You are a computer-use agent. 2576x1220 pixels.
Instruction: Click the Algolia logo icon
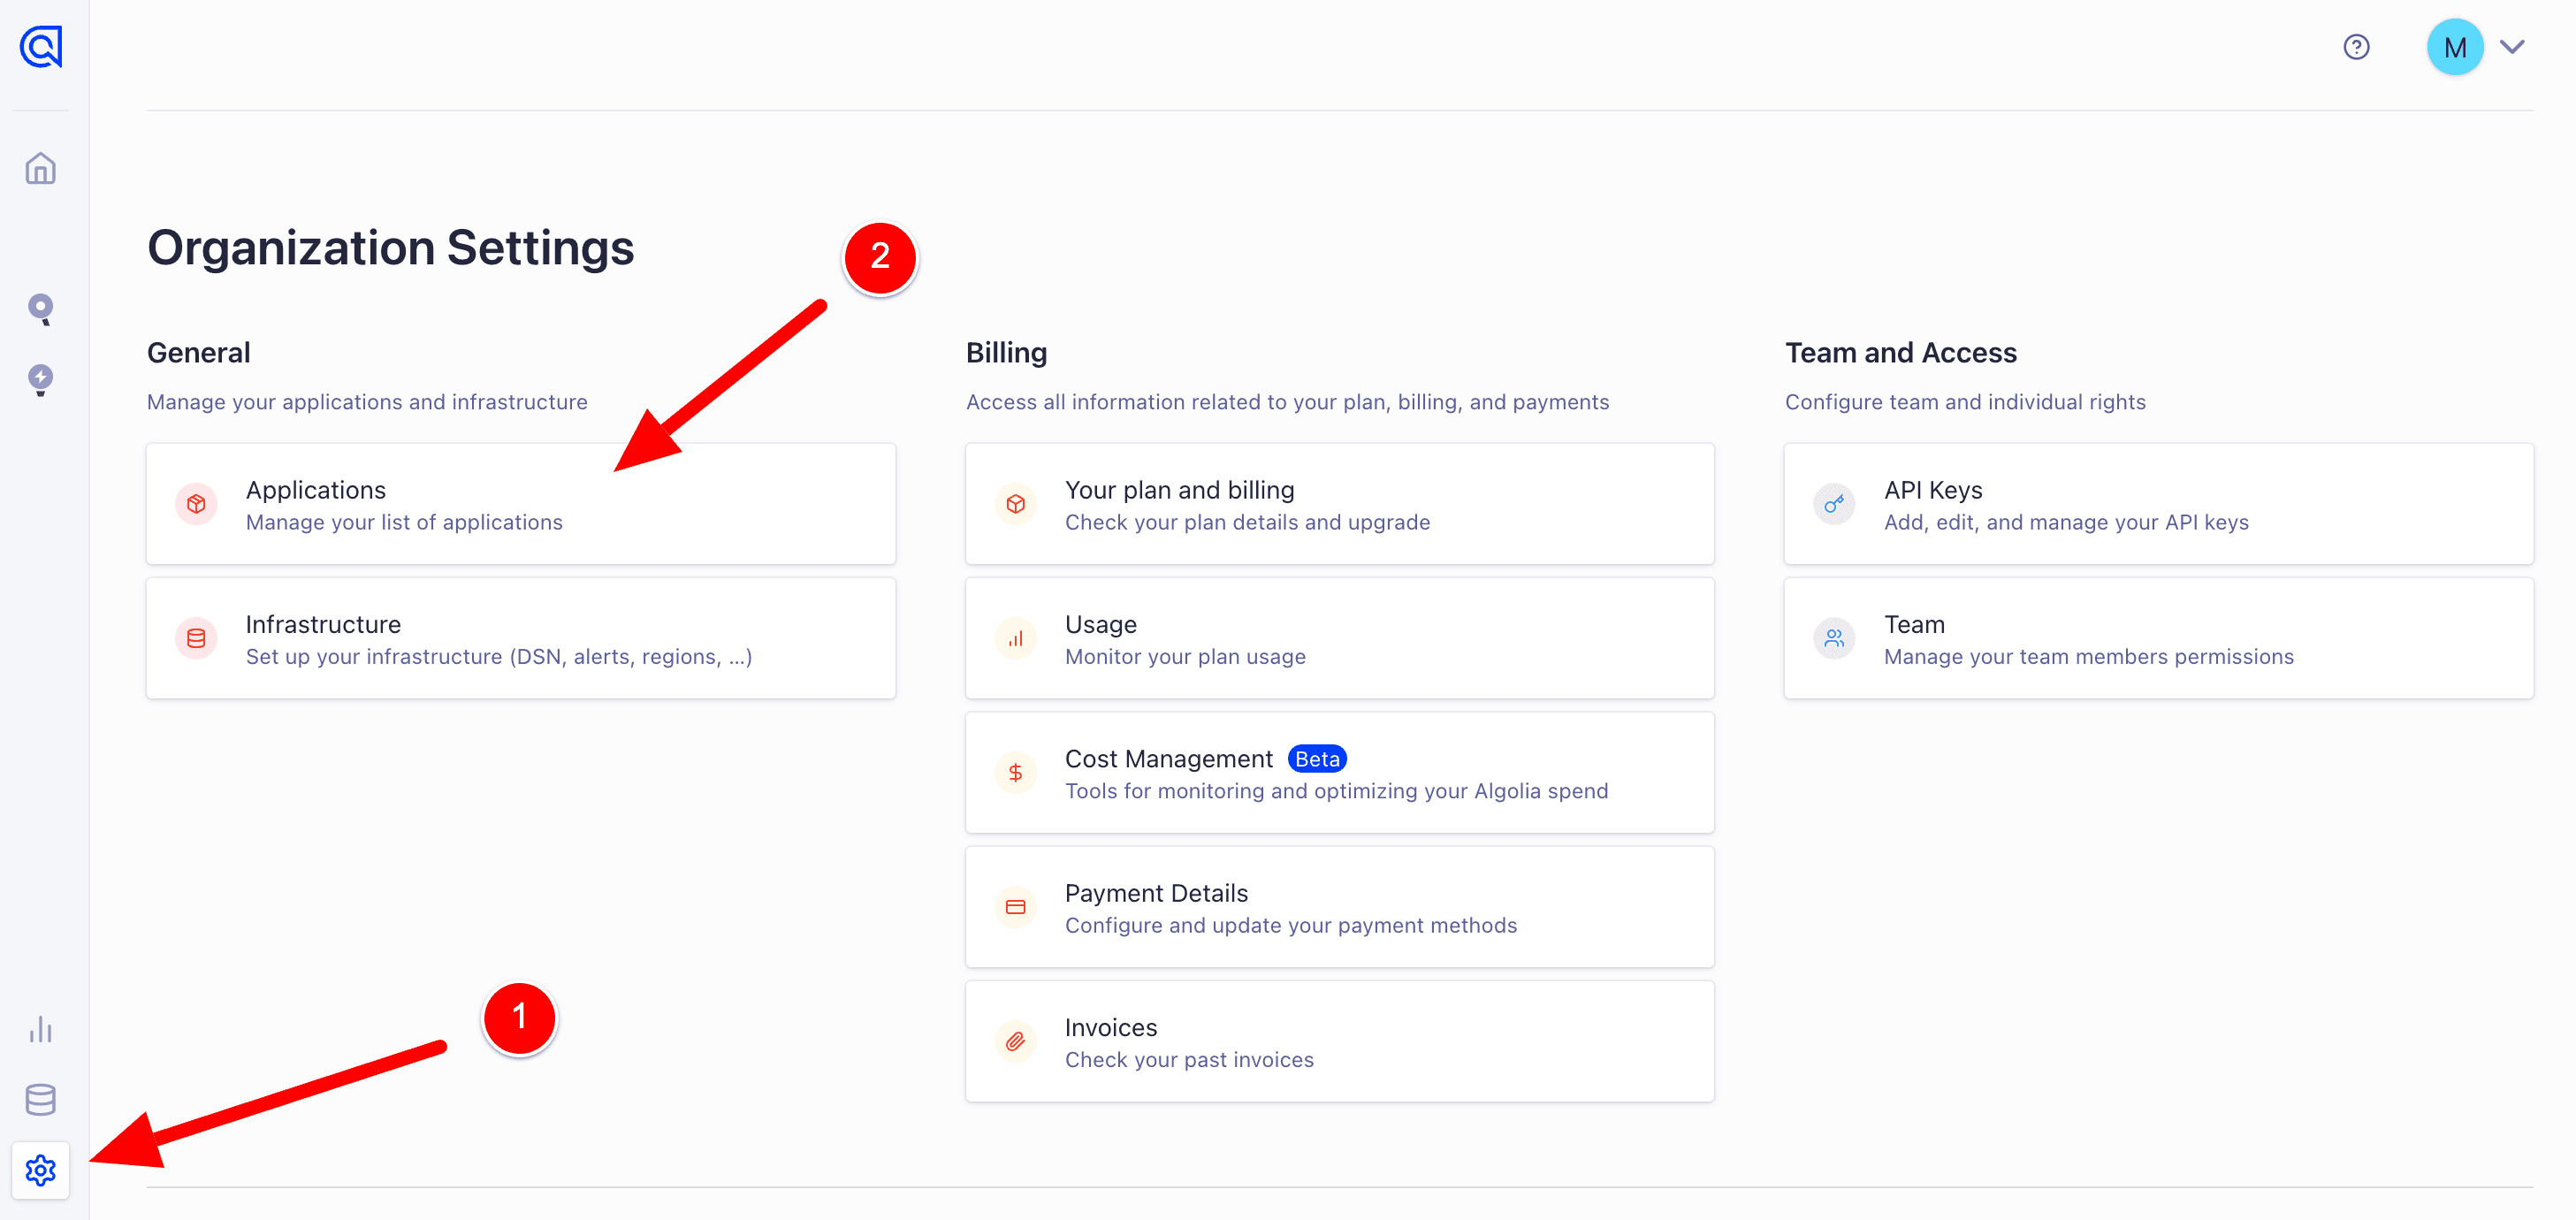41,47
